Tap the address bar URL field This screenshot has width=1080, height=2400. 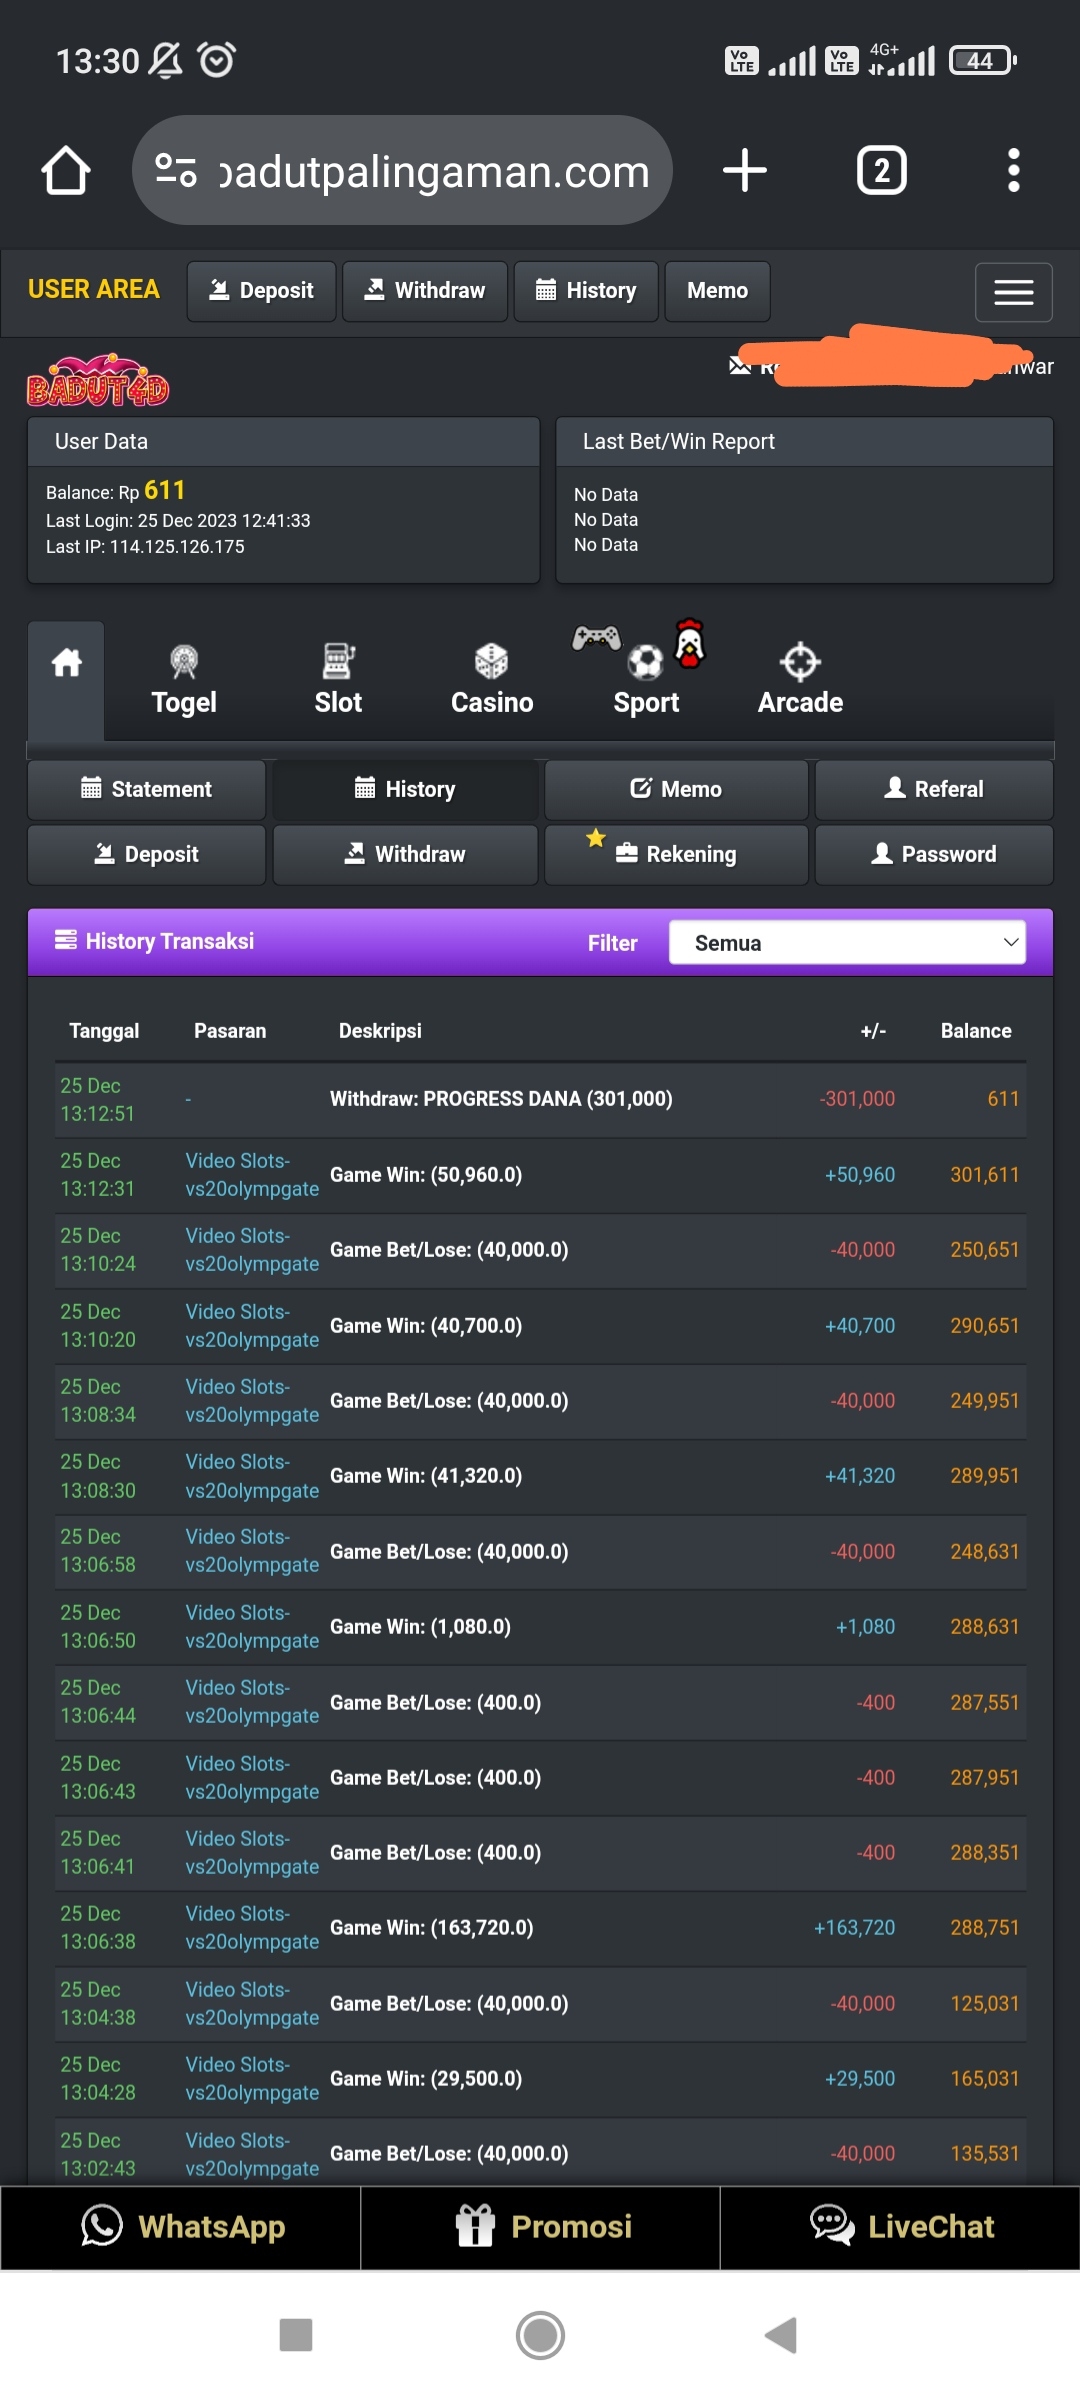pyautogui.click(x=434, y=171)
